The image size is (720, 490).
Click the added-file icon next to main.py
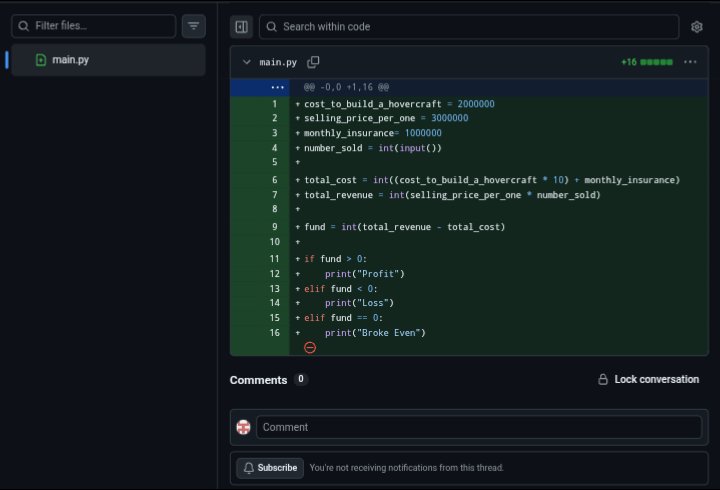41,60
